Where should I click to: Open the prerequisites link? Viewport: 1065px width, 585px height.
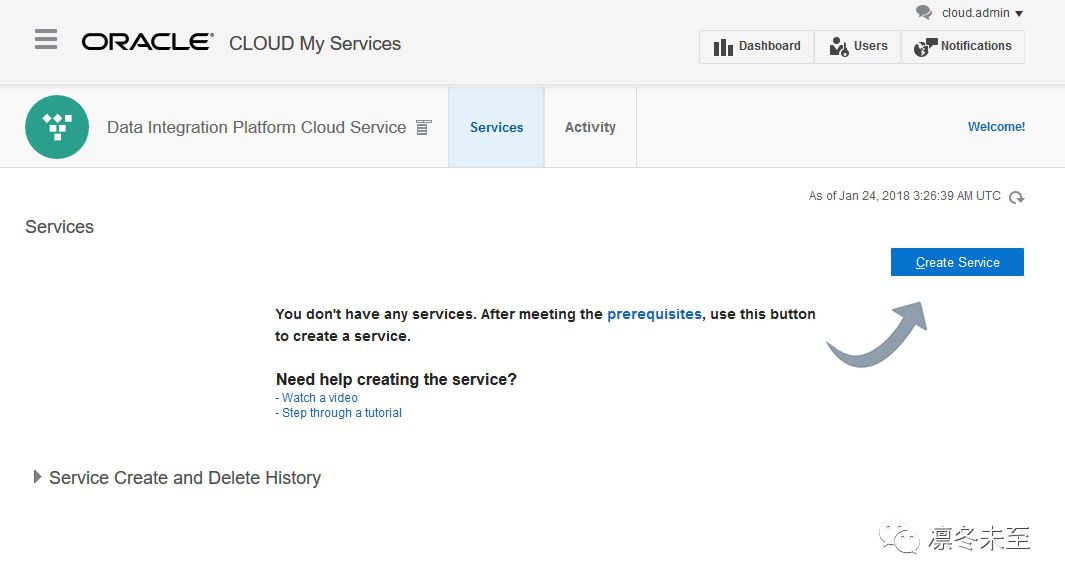pos(654,314)
